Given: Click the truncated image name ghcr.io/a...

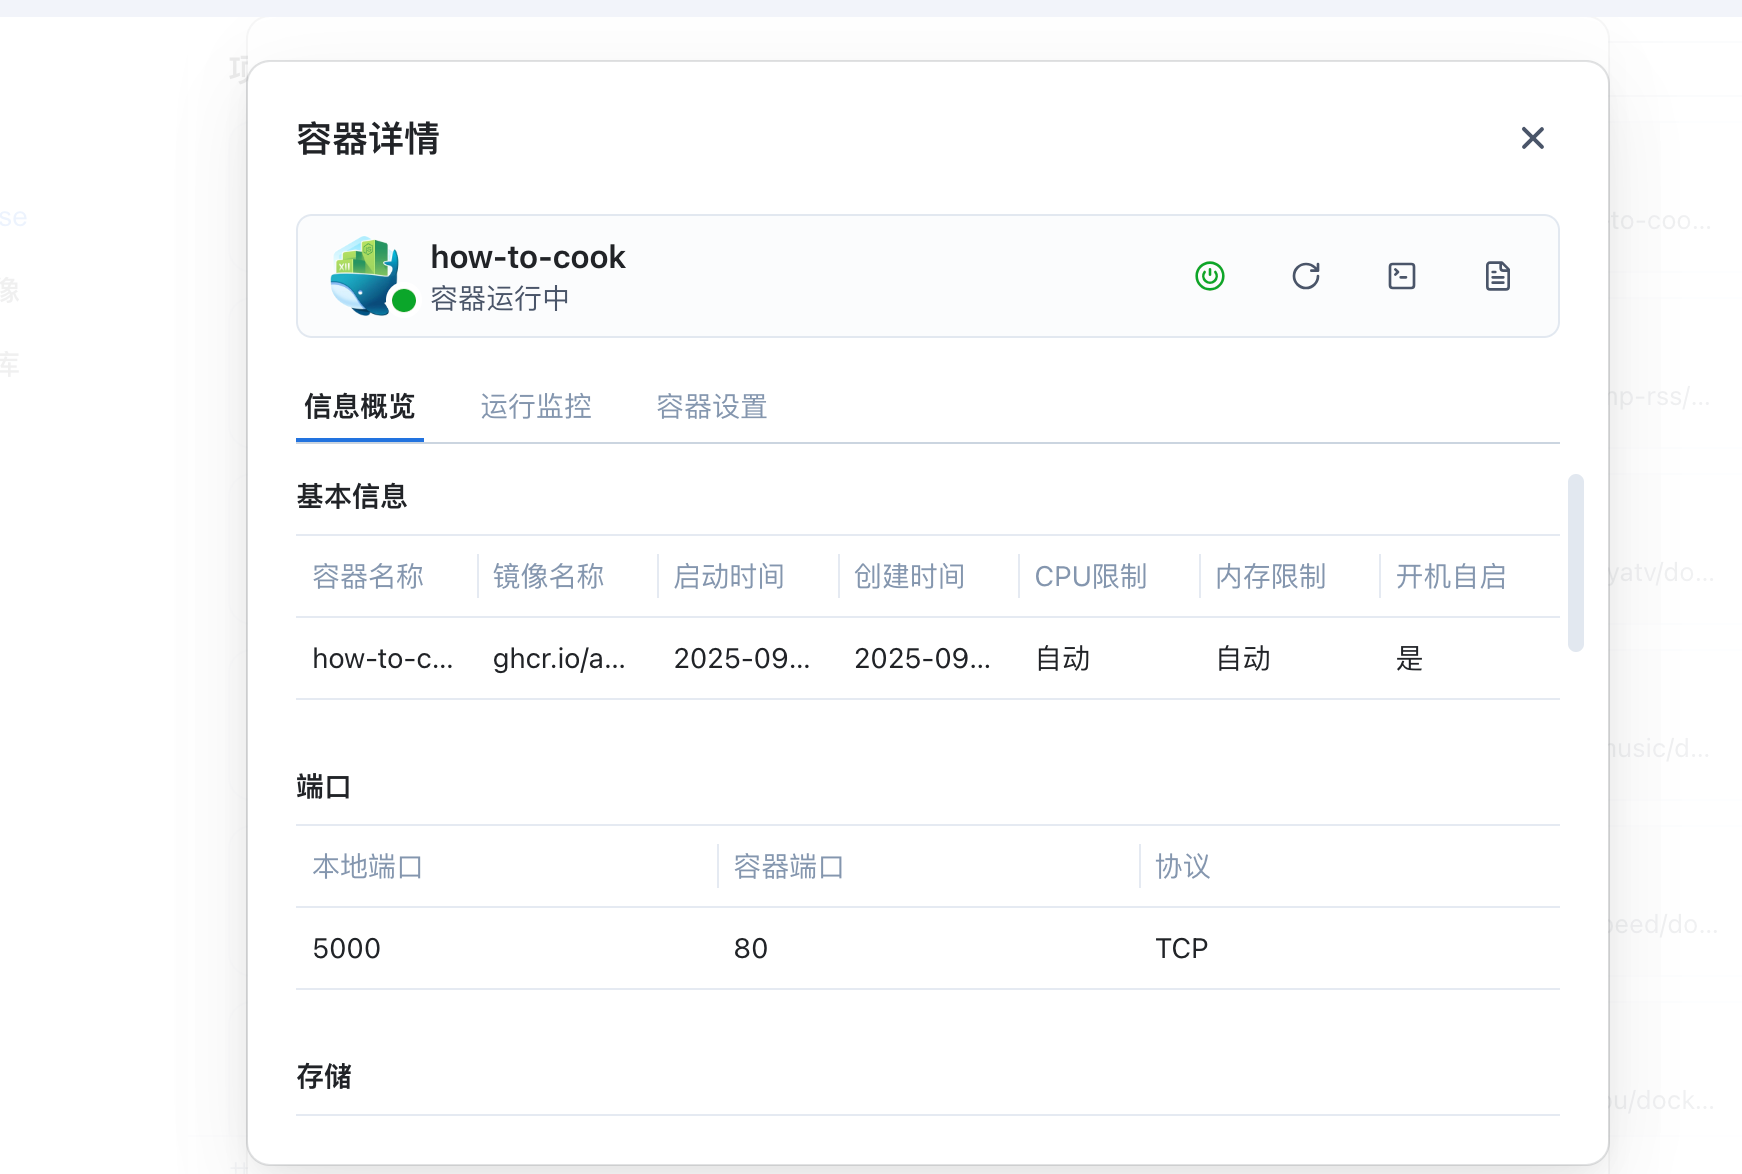Looking at the screenshot, I should [559, 658].
